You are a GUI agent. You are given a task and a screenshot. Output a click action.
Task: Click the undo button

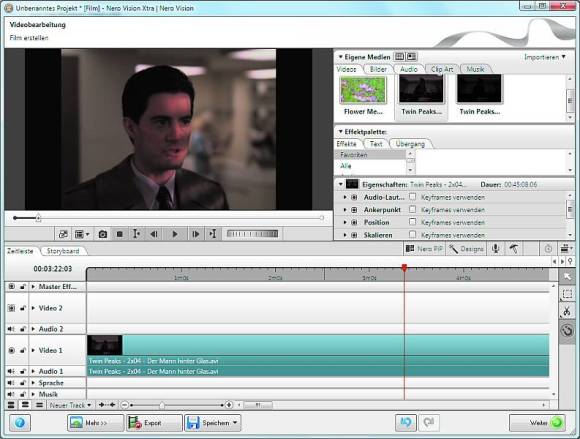(x=406, y=422)
